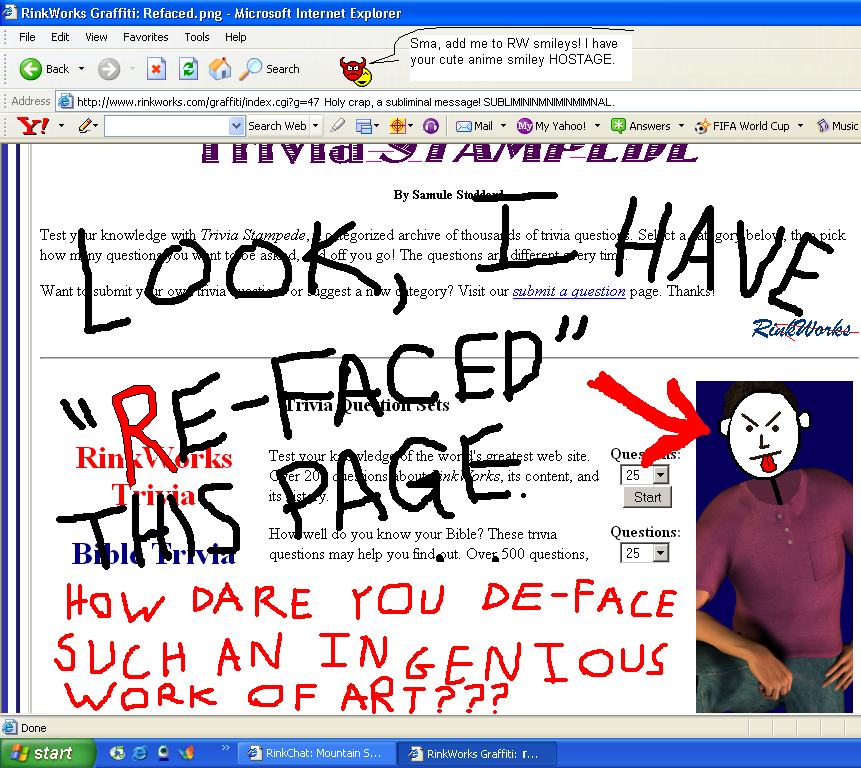Expand the My Yahoo! dropdown arrow
Viewport: 861px width, 768px height.
597,126
